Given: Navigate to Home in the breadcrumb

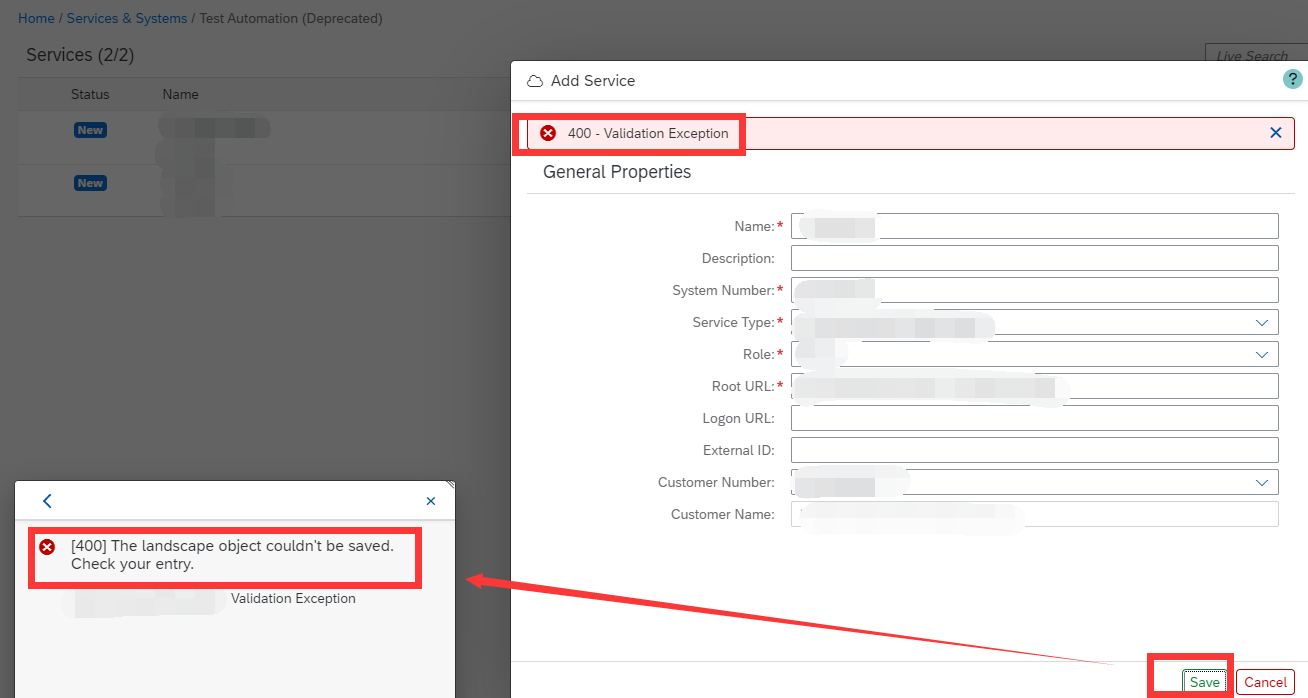Looking at the screenshot, I should pos(36,19).
